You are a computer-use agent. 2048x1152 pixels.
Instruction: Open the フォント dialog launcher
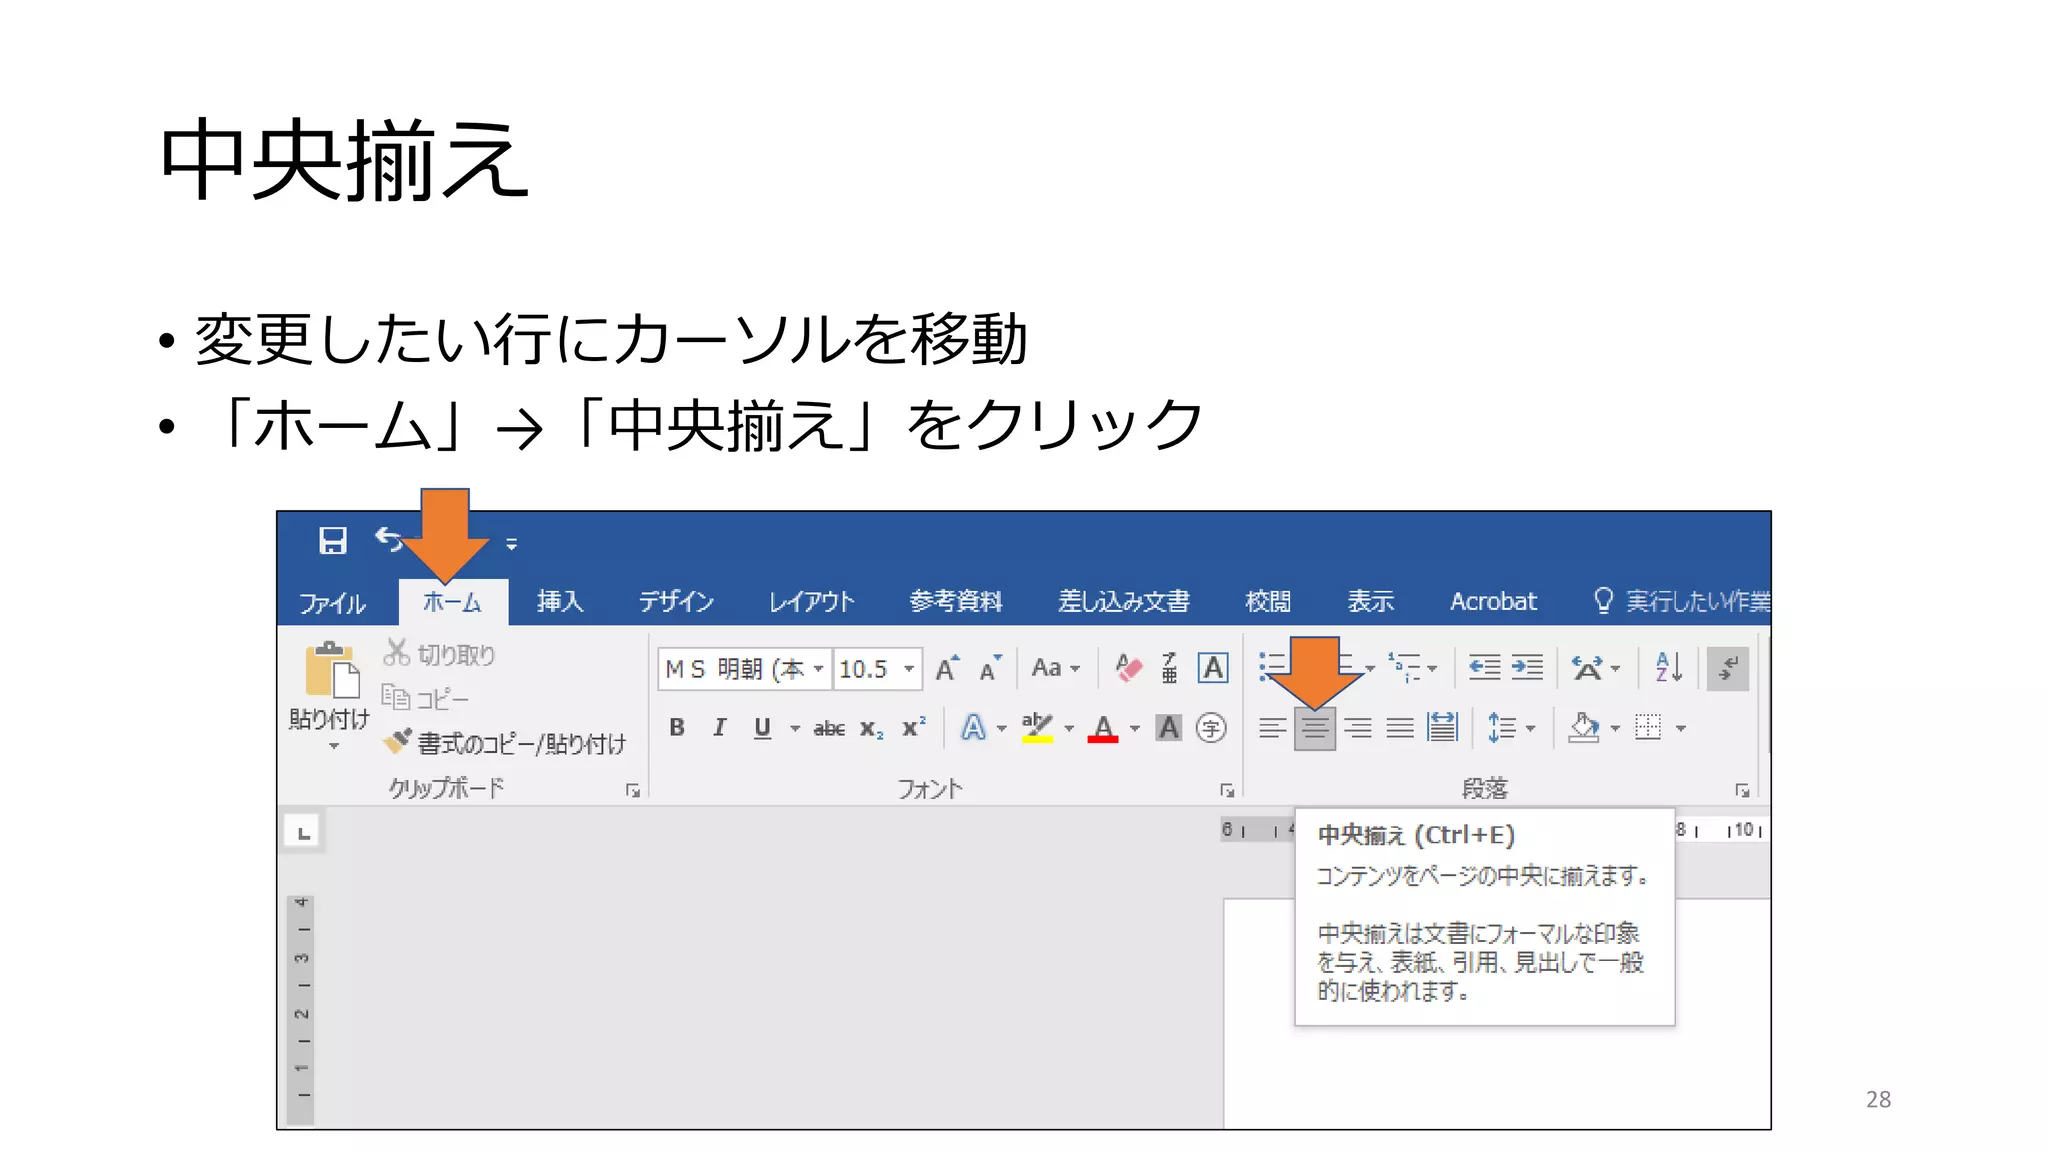(1227, 791)
